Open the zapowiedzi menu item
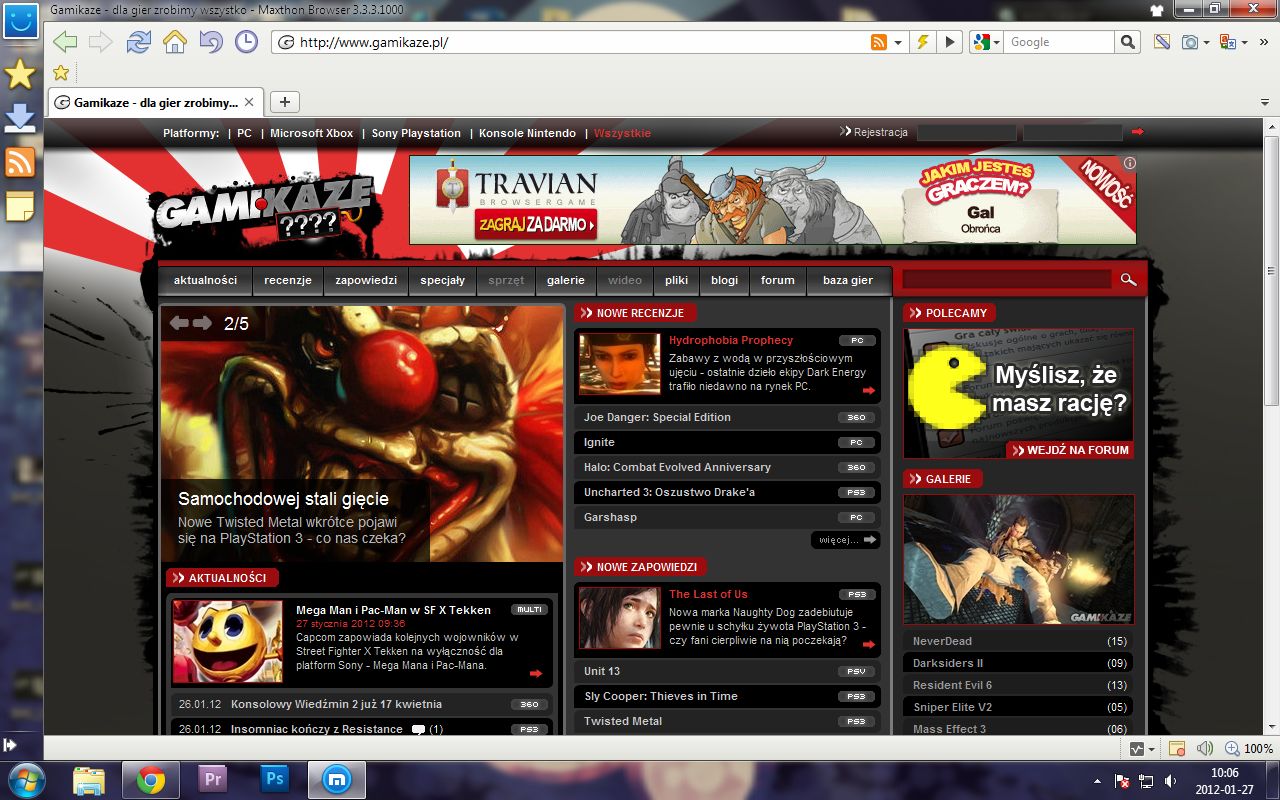Image resolution: width=1280 pixels, height=800 pixels. 366,280
